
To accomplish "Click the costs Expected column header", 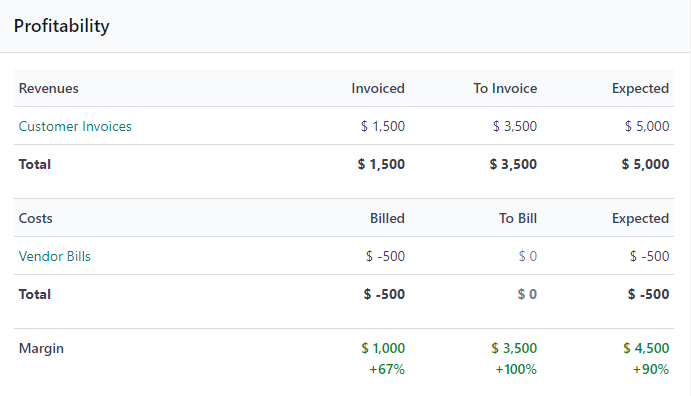I will 640,218.
